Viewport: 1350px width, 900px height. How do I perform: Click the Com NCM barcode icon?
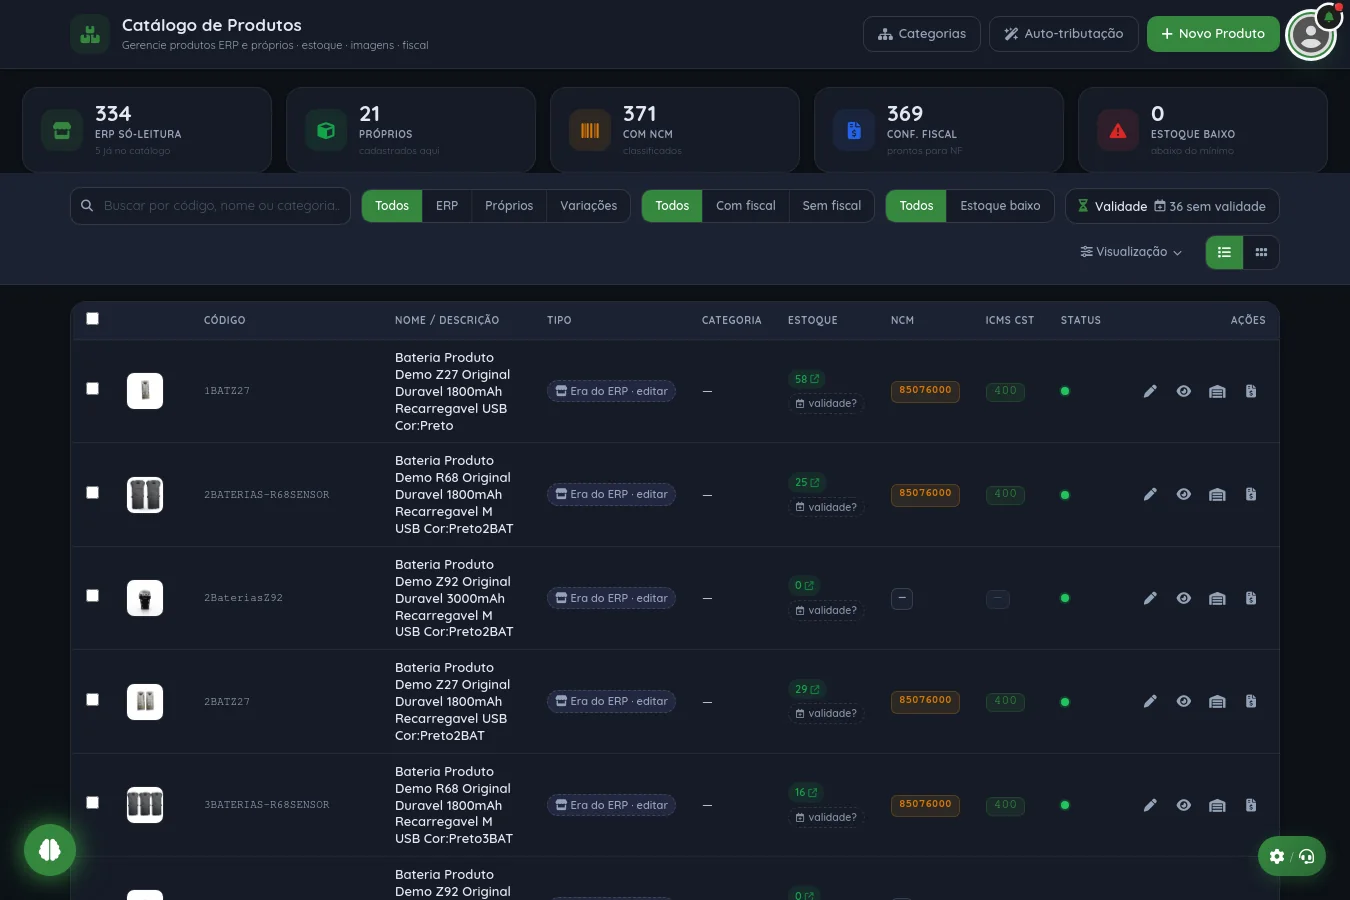(590, 130)
